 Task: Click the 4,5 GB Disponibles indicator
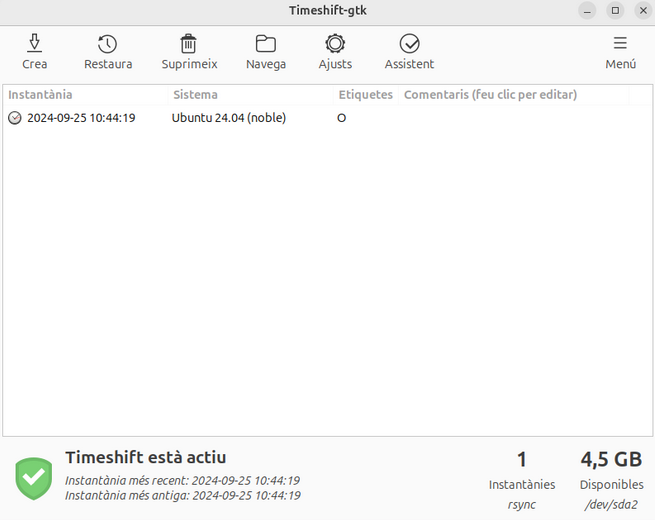[x=611, y=460]
